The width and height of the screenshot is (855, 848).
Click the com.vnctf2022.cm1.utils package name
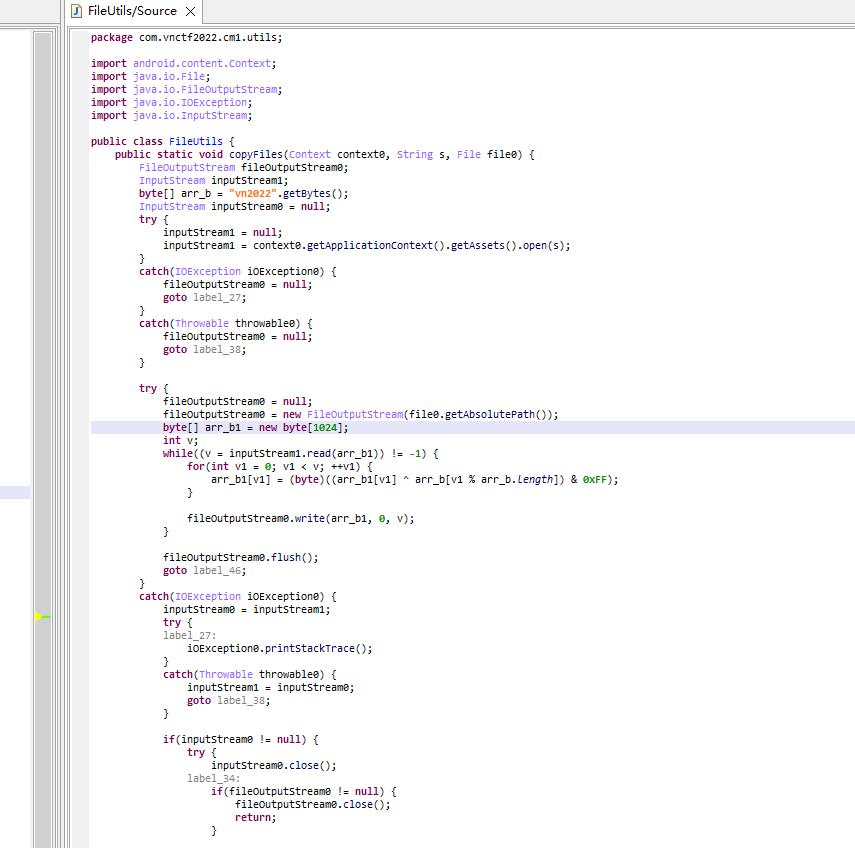point(210,37)
